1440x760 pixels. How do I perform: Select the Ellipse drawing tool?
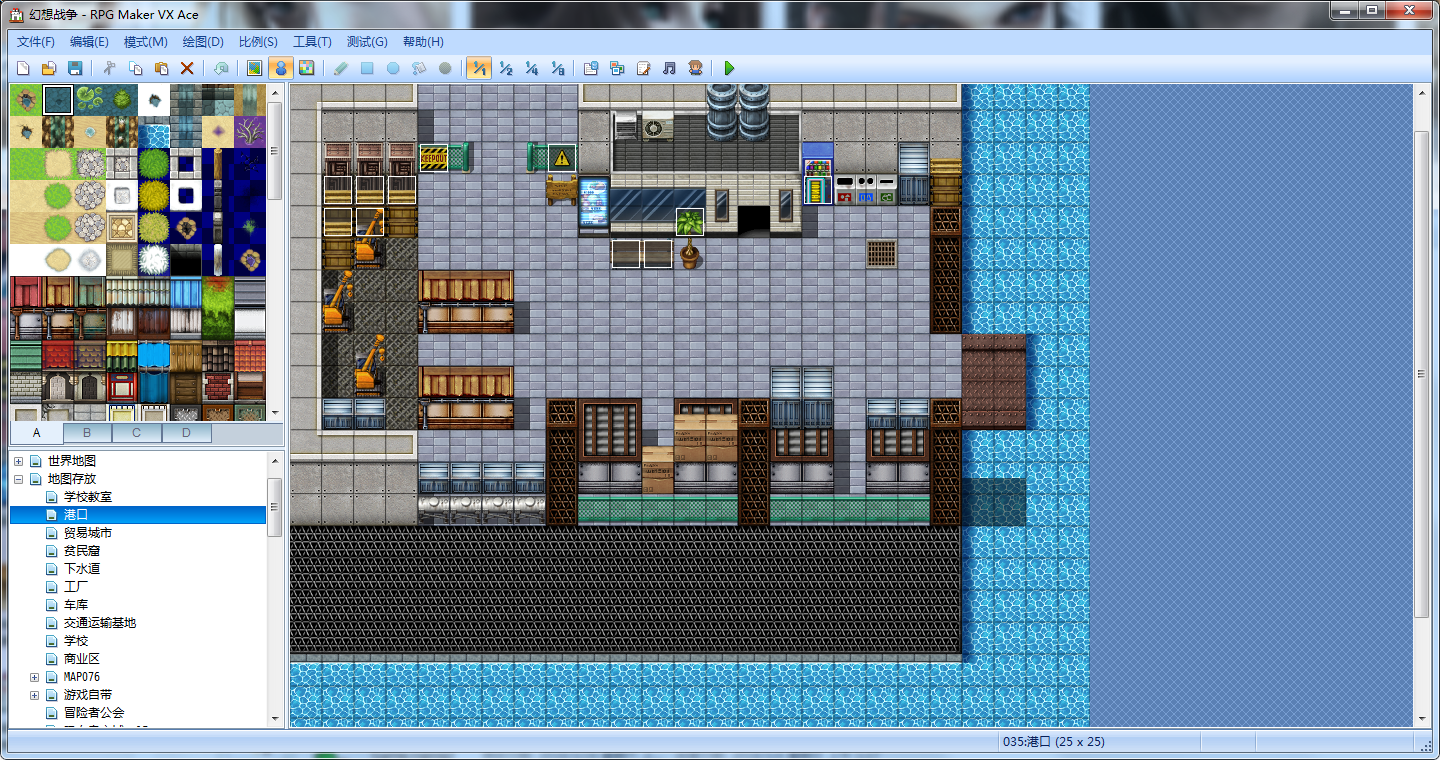pos(393,68)
